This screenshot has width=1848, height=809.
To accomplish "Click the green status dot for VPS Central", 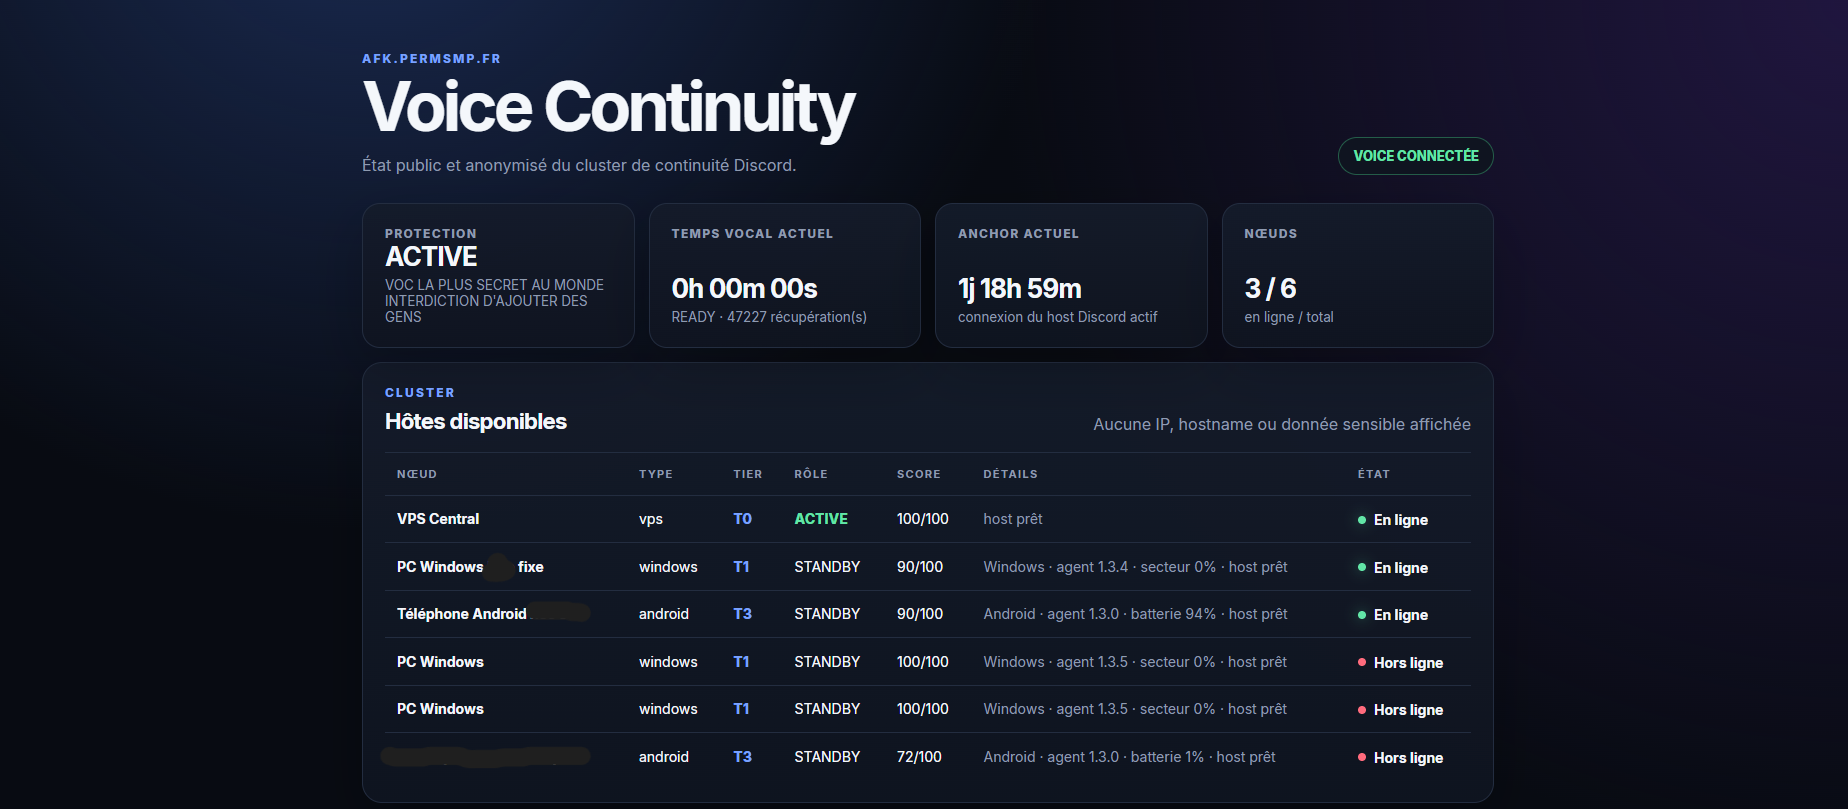I will point(1362,520).
